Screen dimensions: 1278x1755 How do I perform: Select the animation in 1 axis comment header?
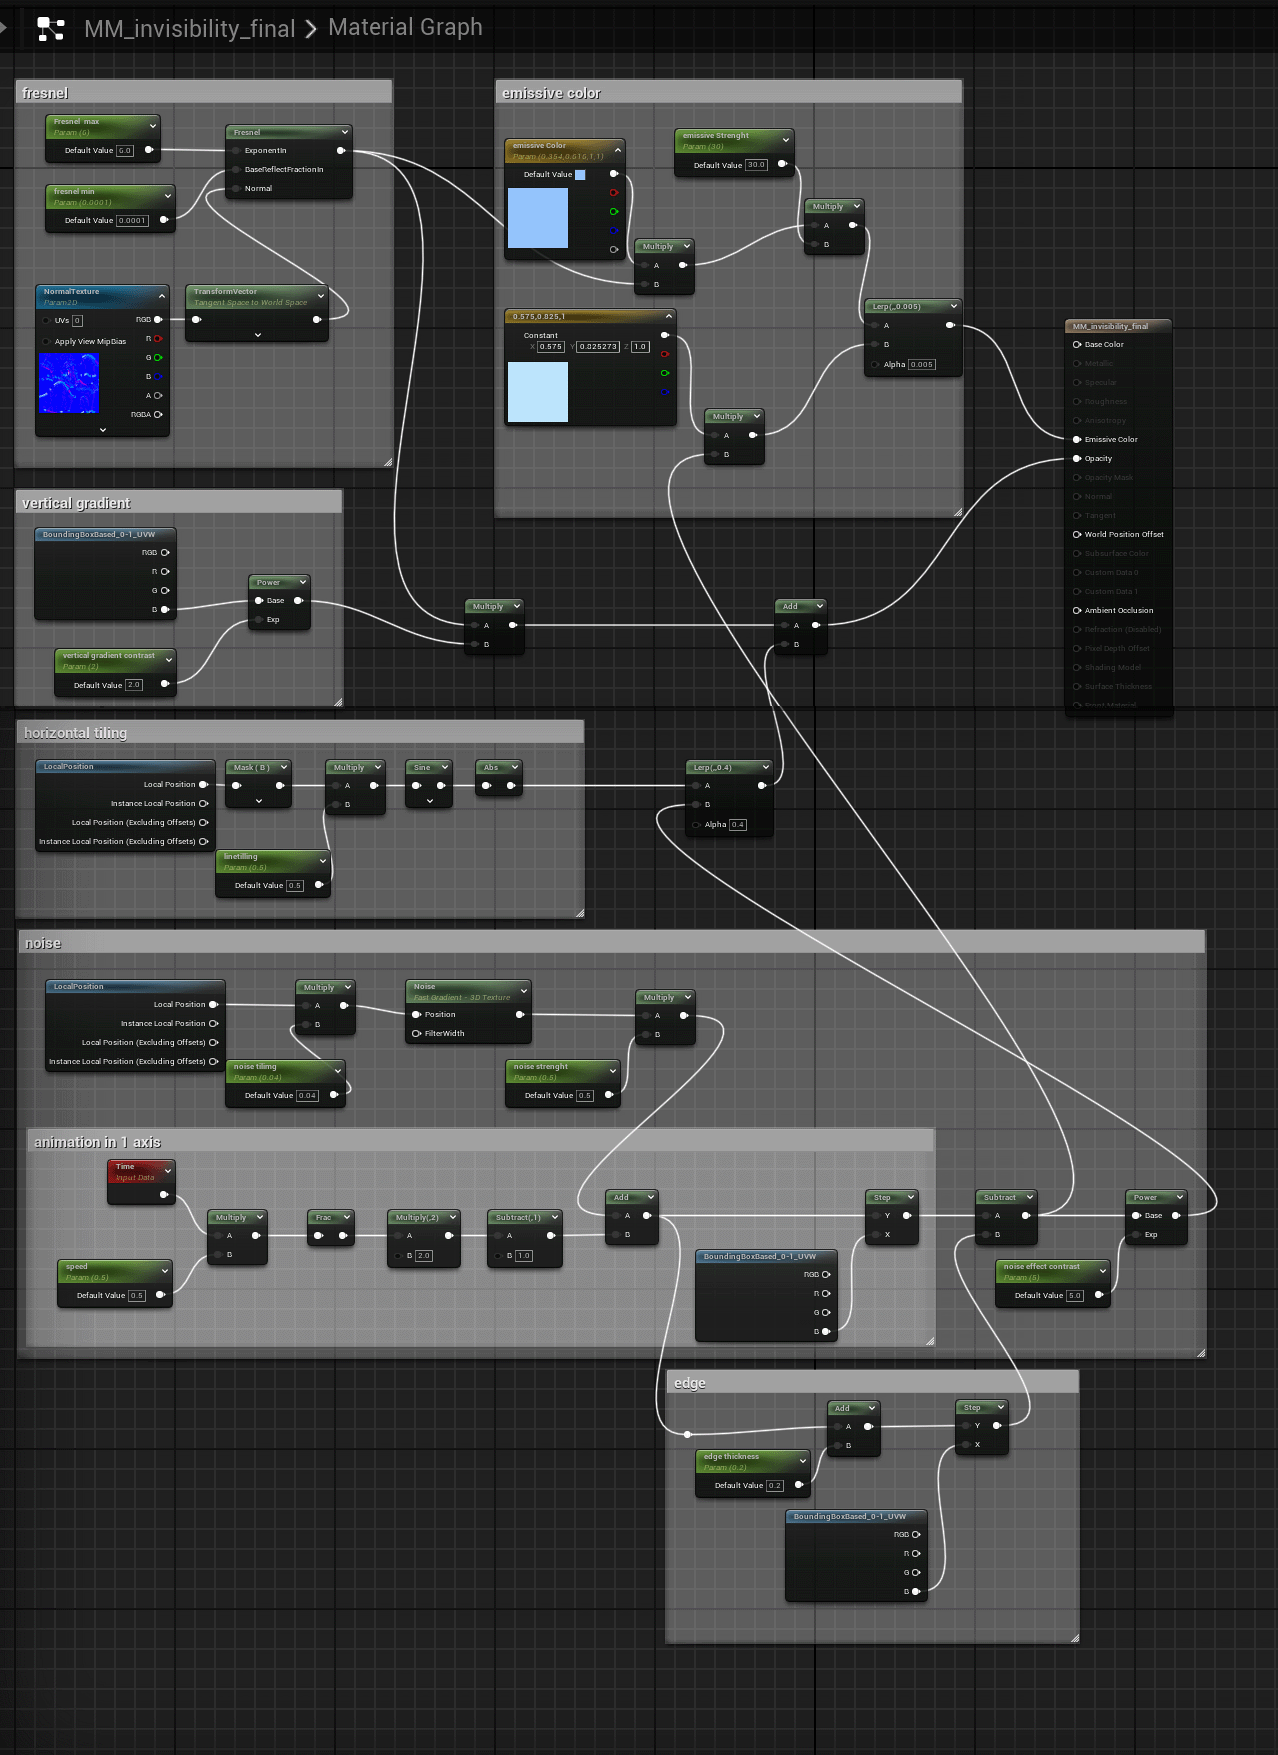(x=481, y=1141)
